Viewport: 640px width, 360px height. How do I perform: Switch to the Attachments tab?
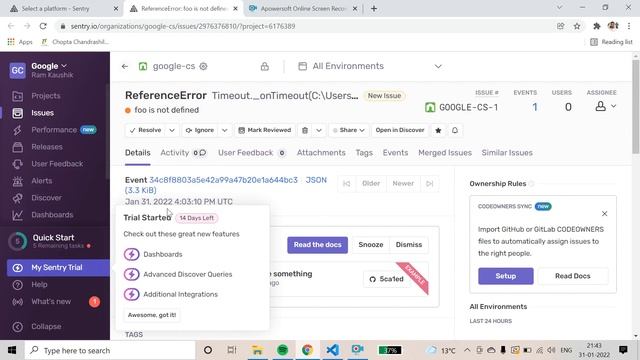coord(321,153)
